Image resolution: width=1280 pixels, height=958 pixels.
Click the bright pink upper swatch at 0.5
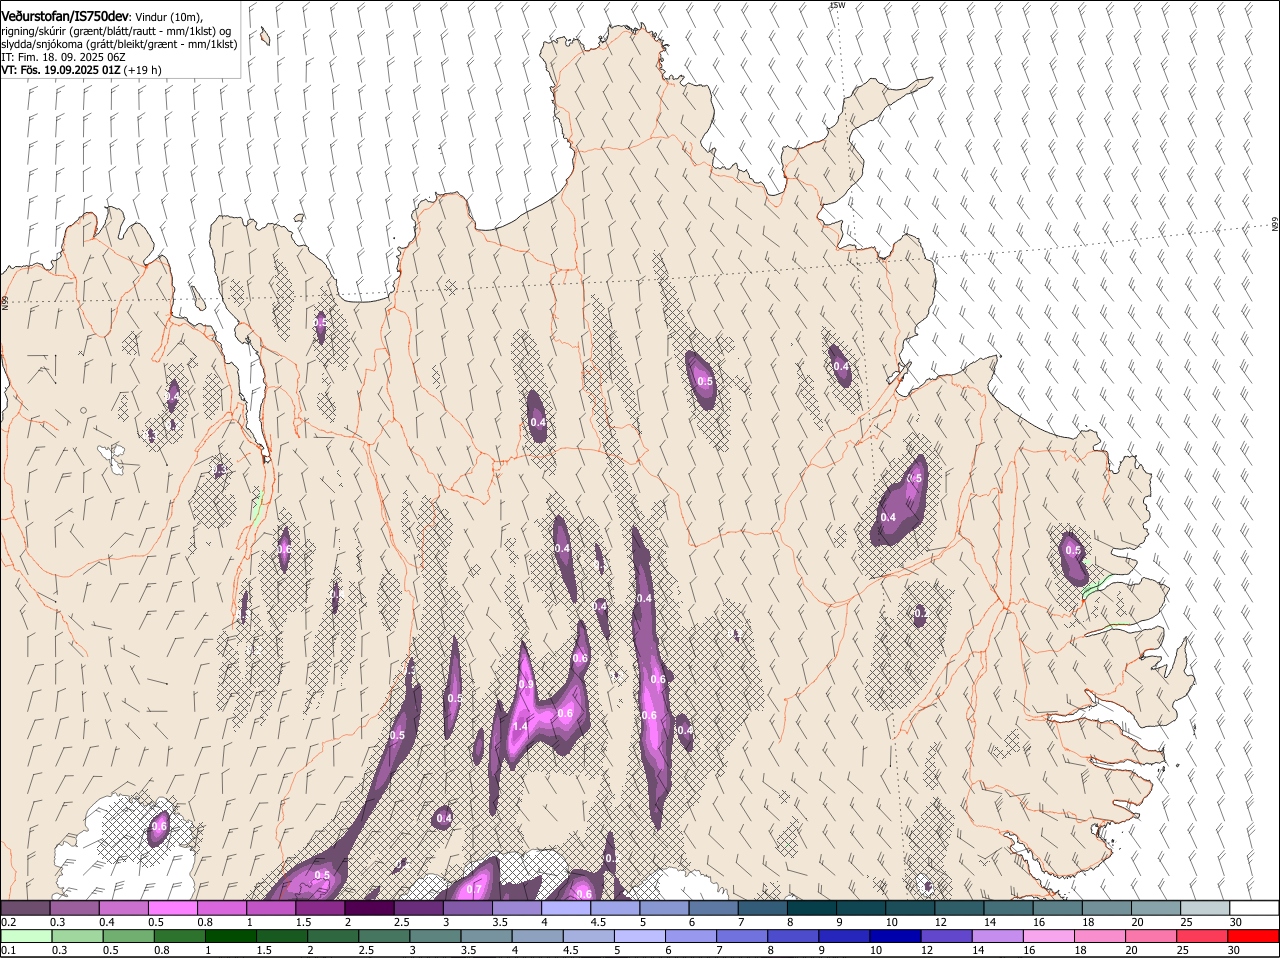click(x=172, y=907)
